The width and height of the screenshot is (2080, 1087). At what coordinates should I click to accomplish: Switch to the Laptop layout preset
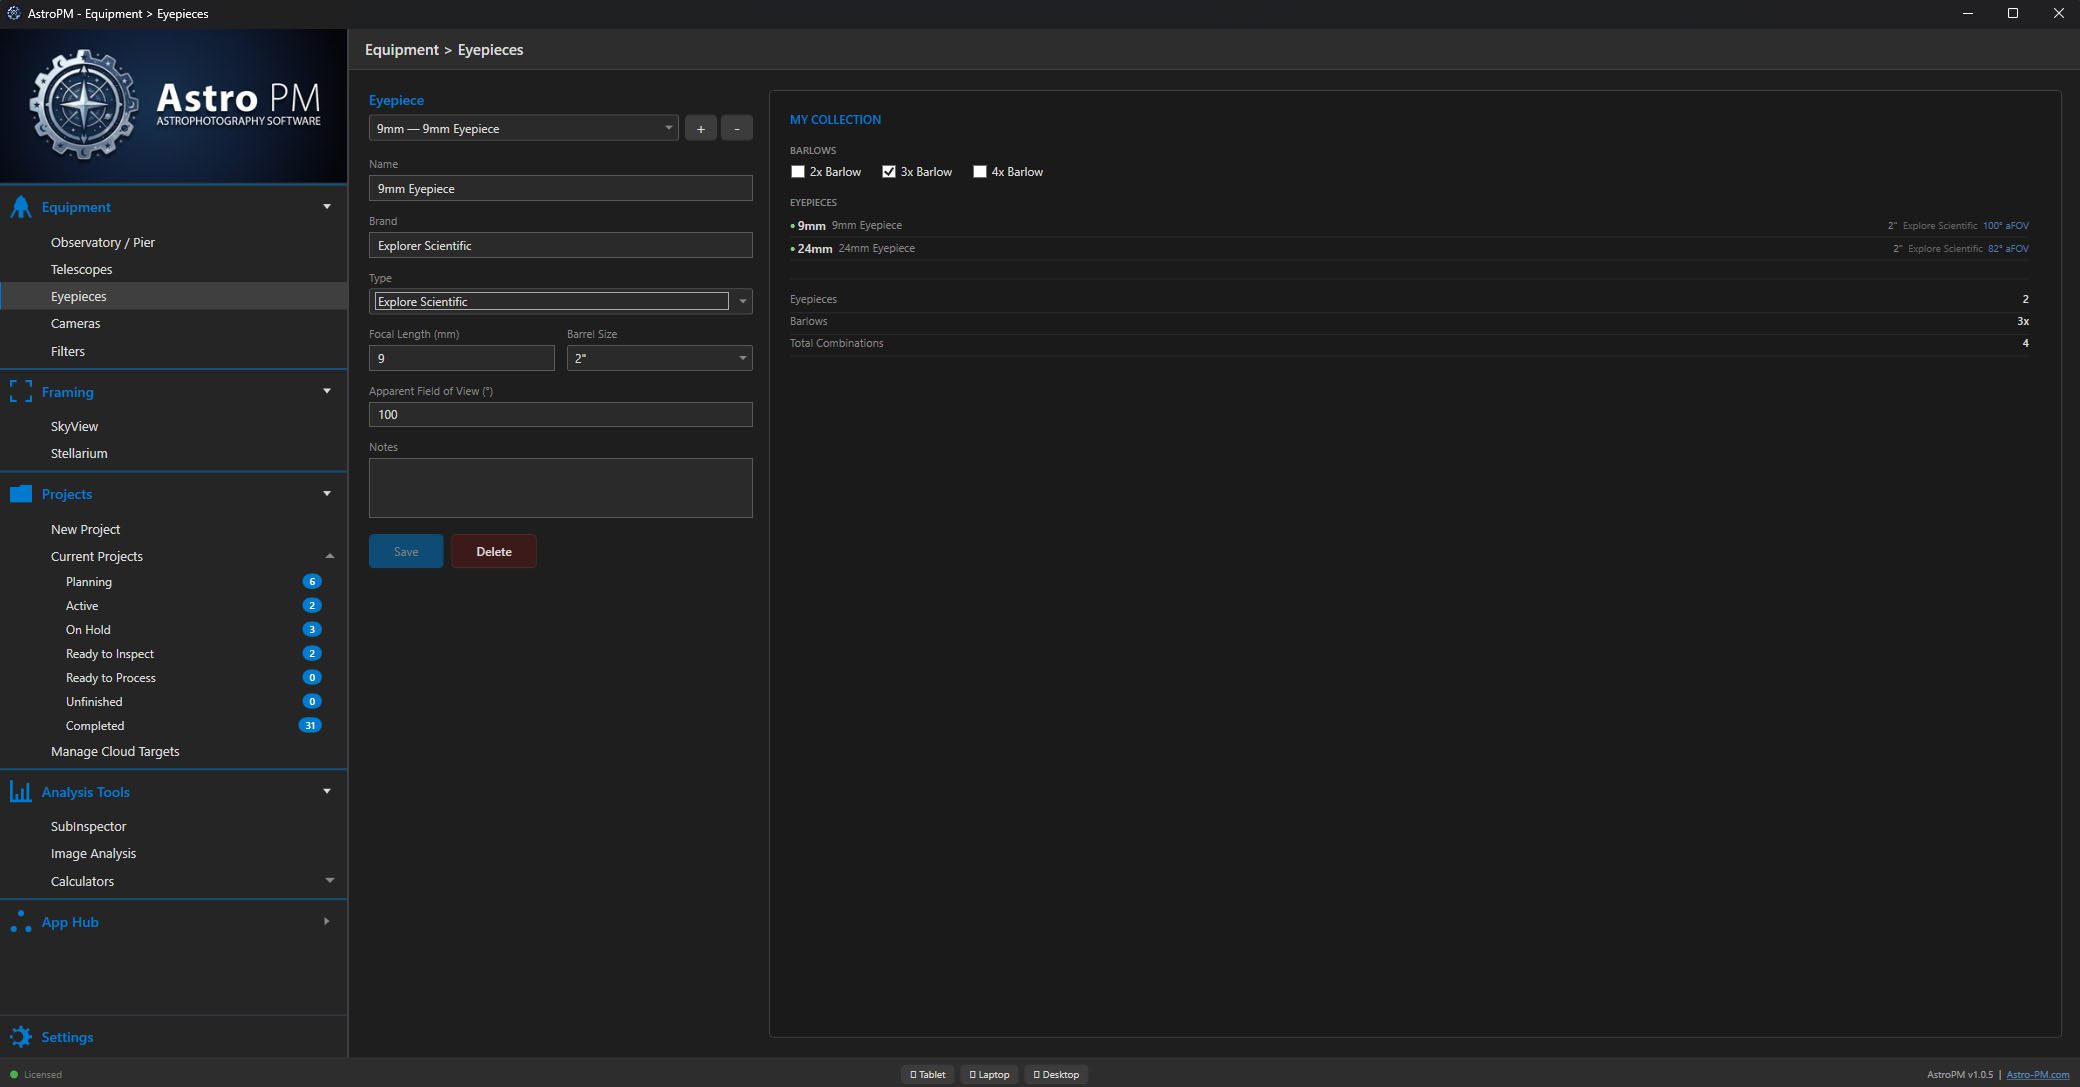tap(989, 1074)
